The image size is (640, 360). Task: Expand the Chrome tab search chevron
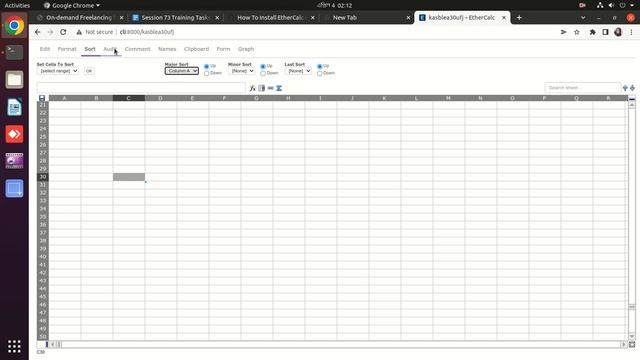pyautogui.click(x=583, y=18)
